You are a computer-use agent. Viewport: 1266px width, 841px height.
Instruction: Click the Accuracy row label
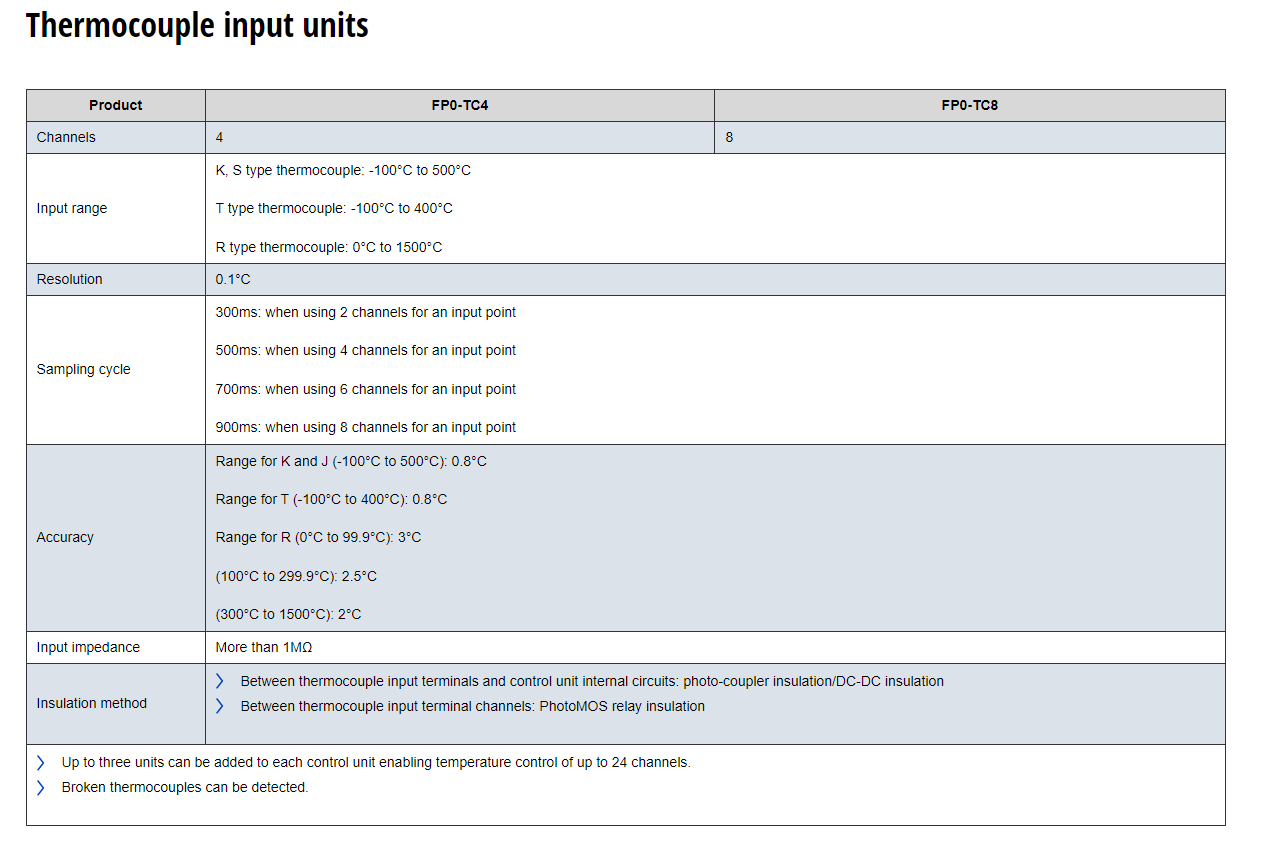pyautogui.click(x=65, y=537)
